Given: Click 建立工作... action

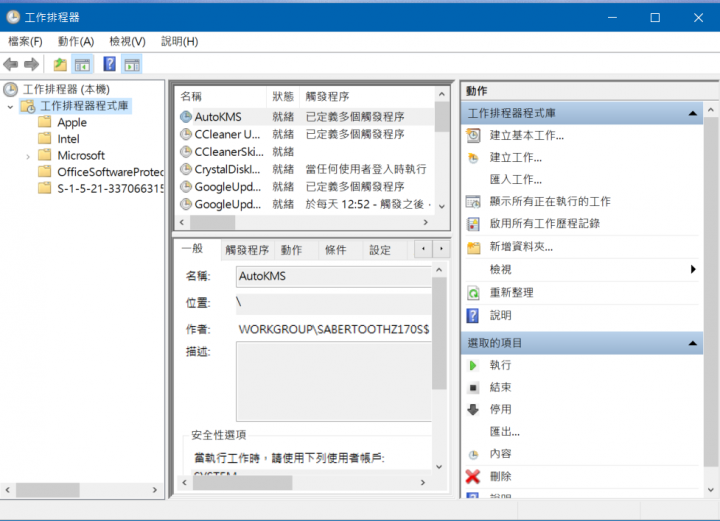Looking at the screenshot, I should 515,157.
